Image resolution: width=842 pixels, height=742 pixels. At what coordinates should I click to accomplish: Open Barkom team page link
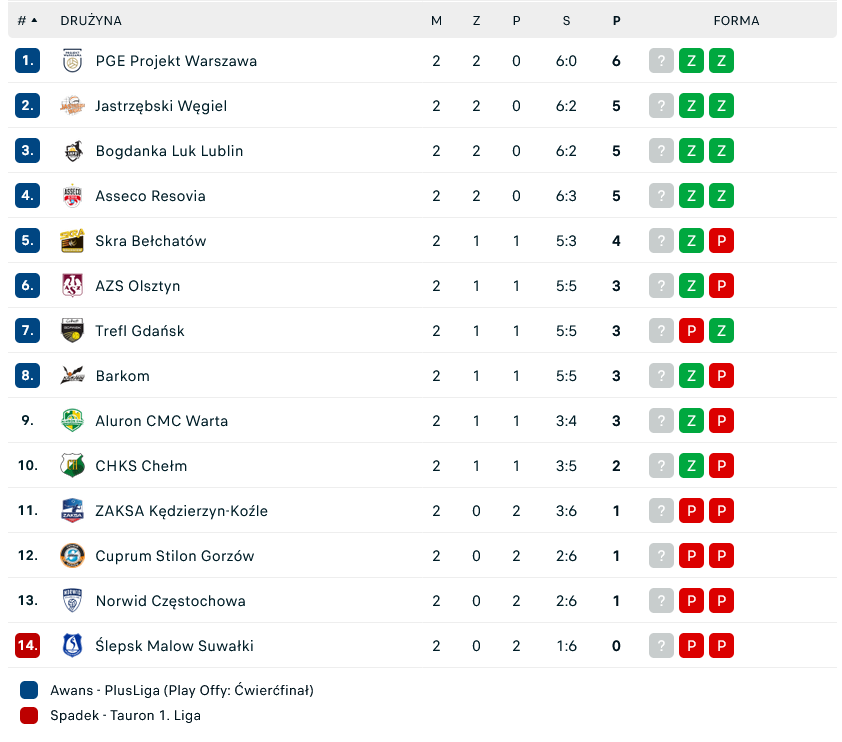pos(122,376)
